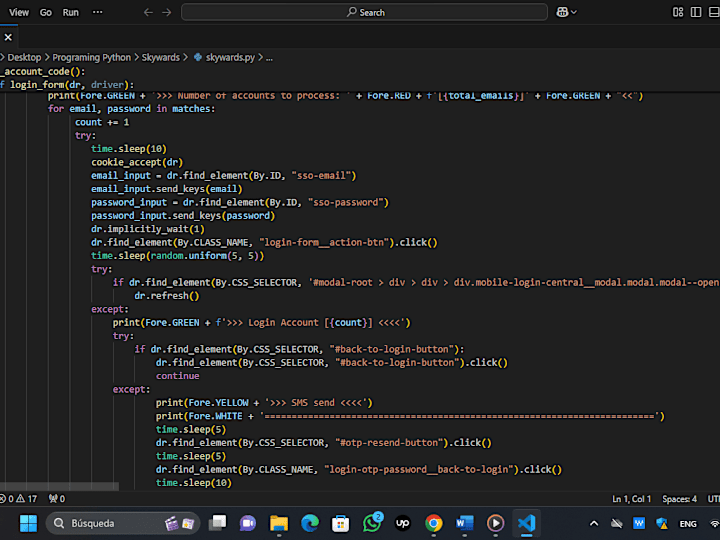This screenshot has height=540, width=720.
Task: Click the Ln 1, Col 1 status item
Action: click(x=631, y=499)
